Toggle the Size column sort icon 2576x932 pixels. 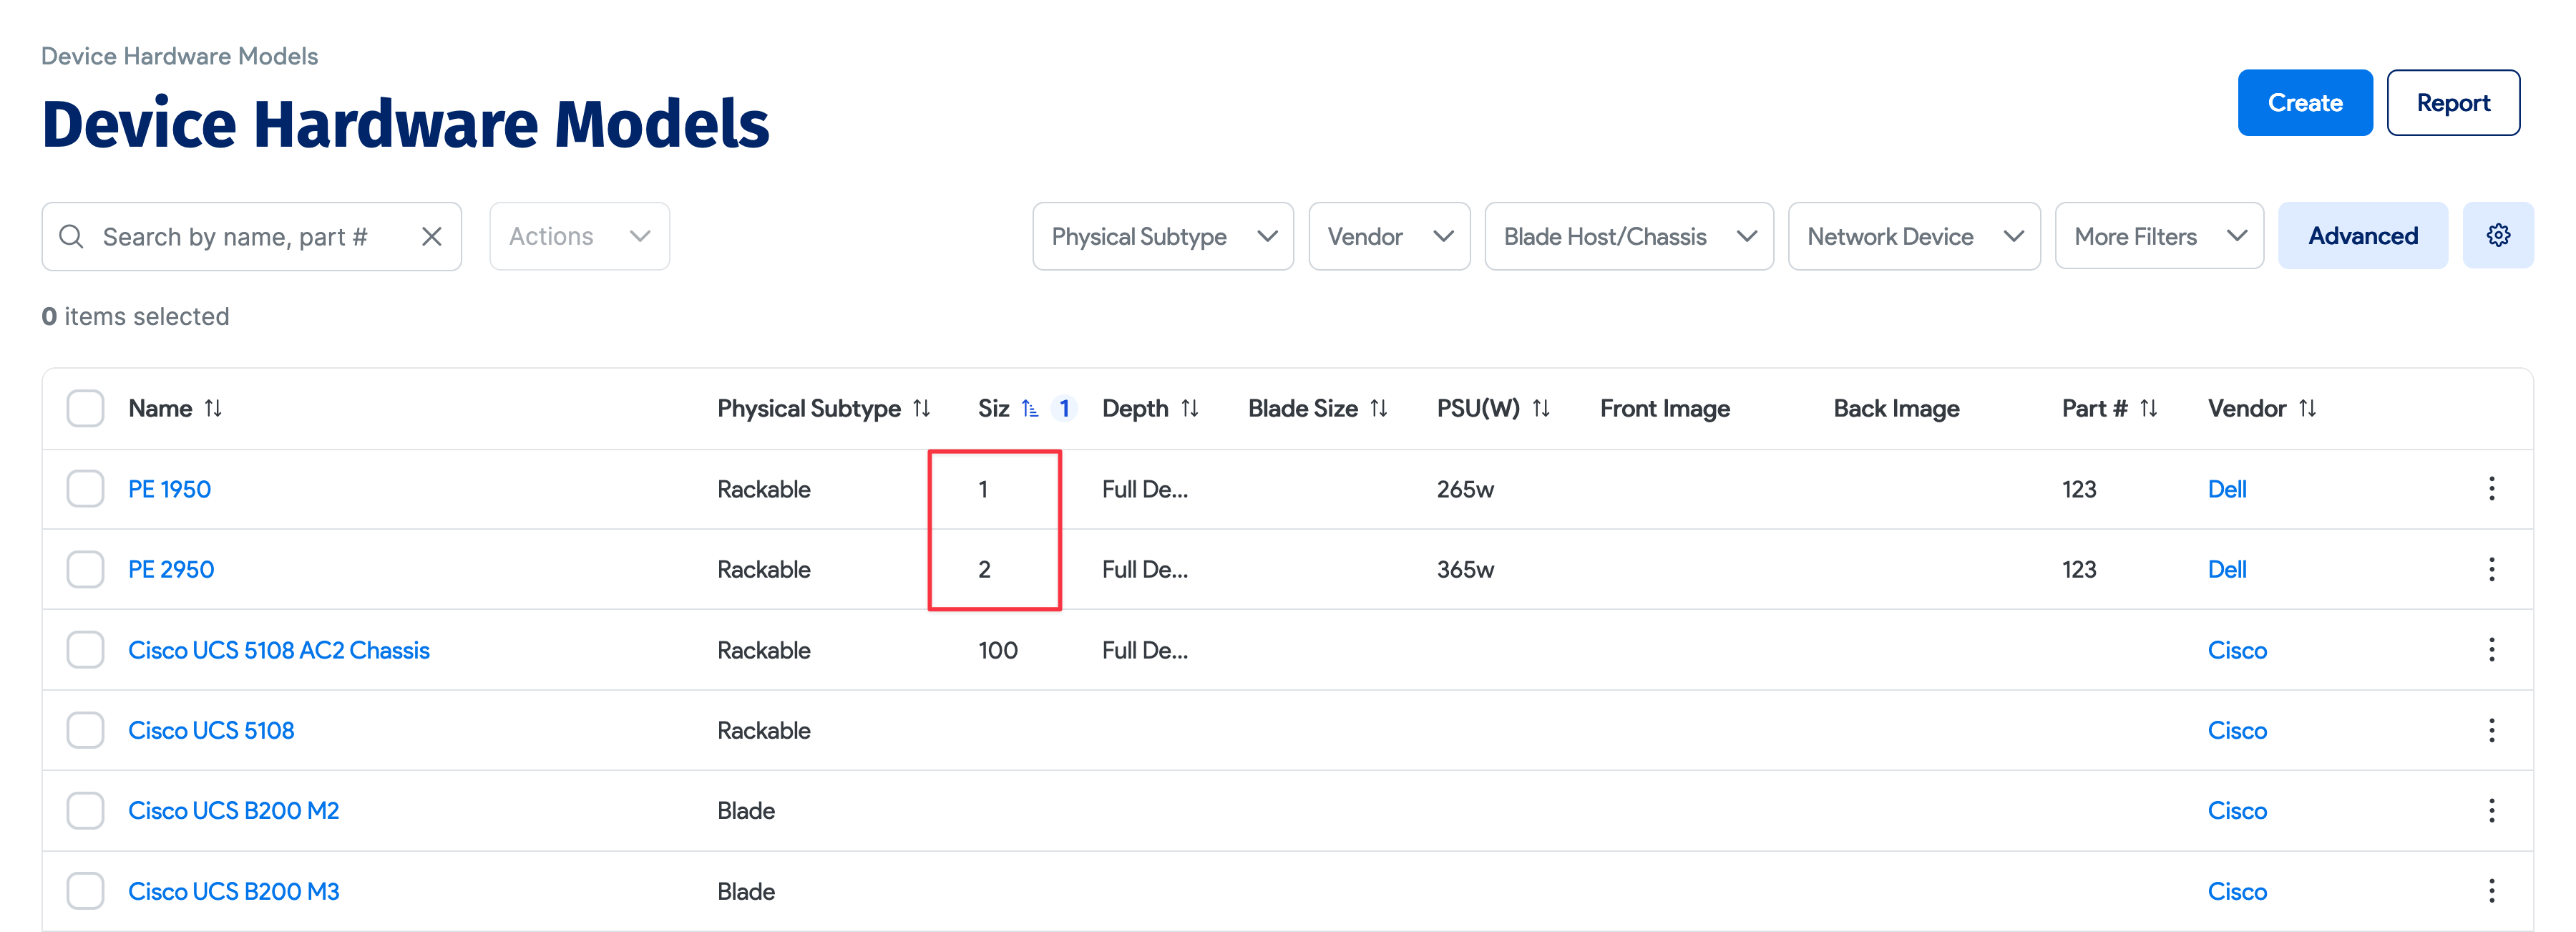[1029, 409]
